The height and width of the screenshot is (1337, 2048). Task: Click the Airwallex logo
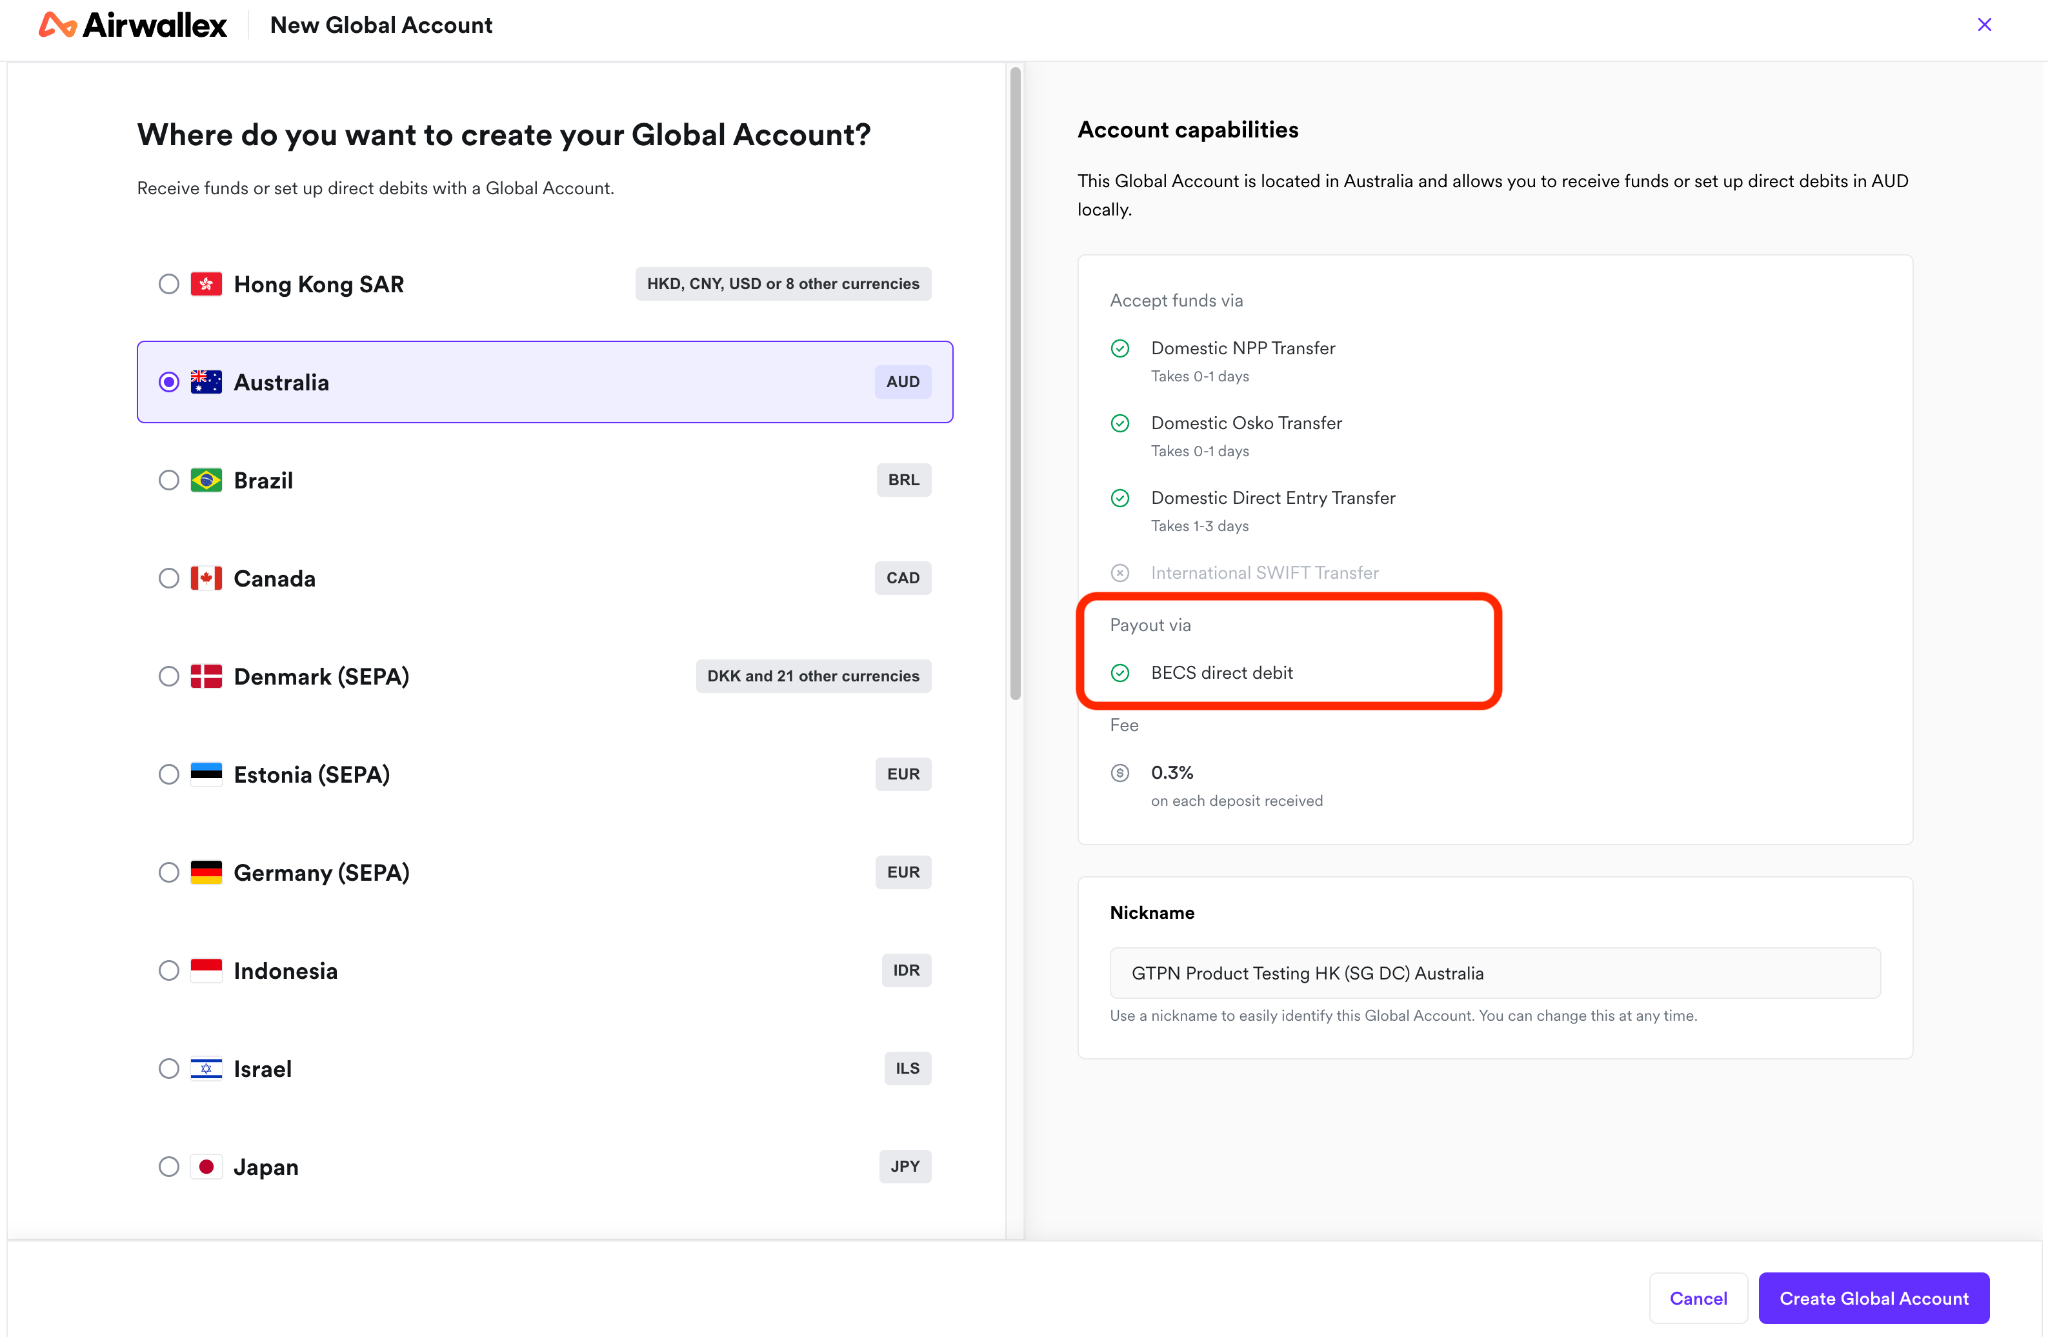pos(133,25)
